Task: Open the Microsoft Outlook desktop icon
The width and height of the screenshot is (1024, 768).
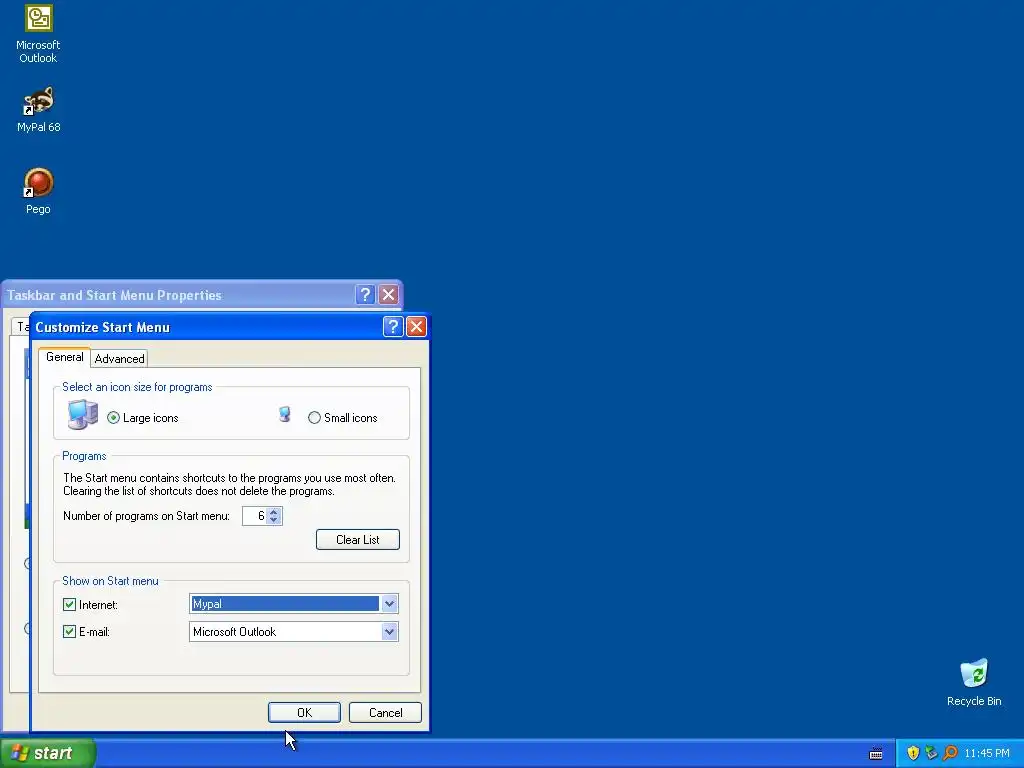Action: [x=38, y=34]
